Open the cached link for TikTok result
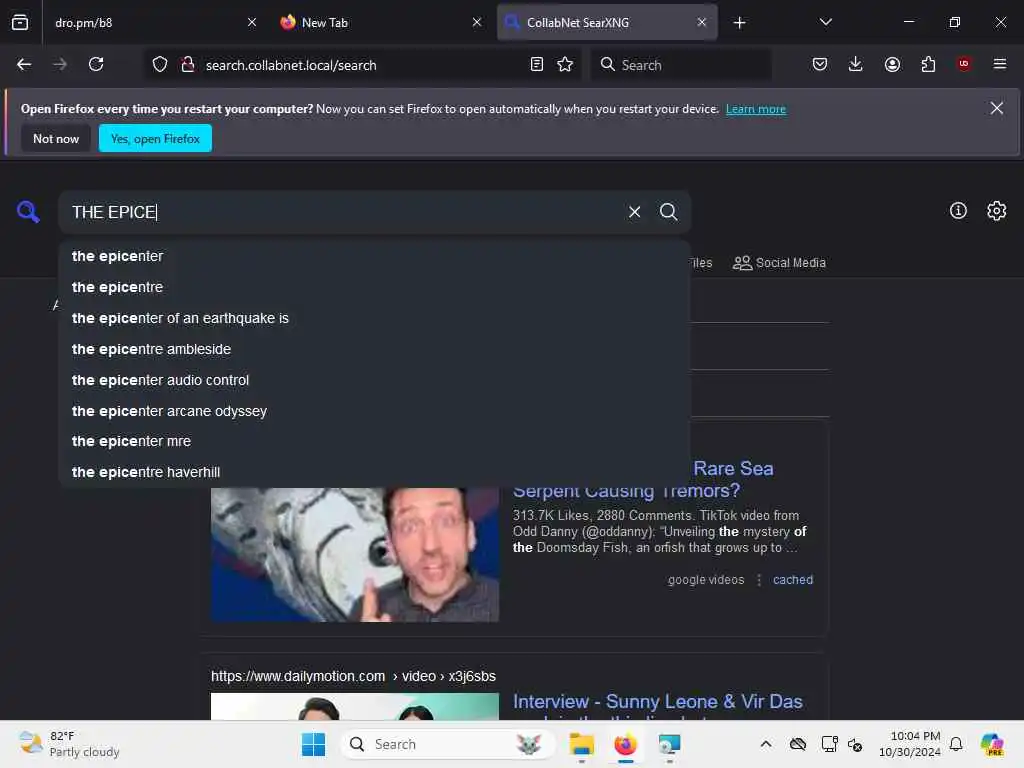Viewport: 1024px width, 768px height. [793, 579]
